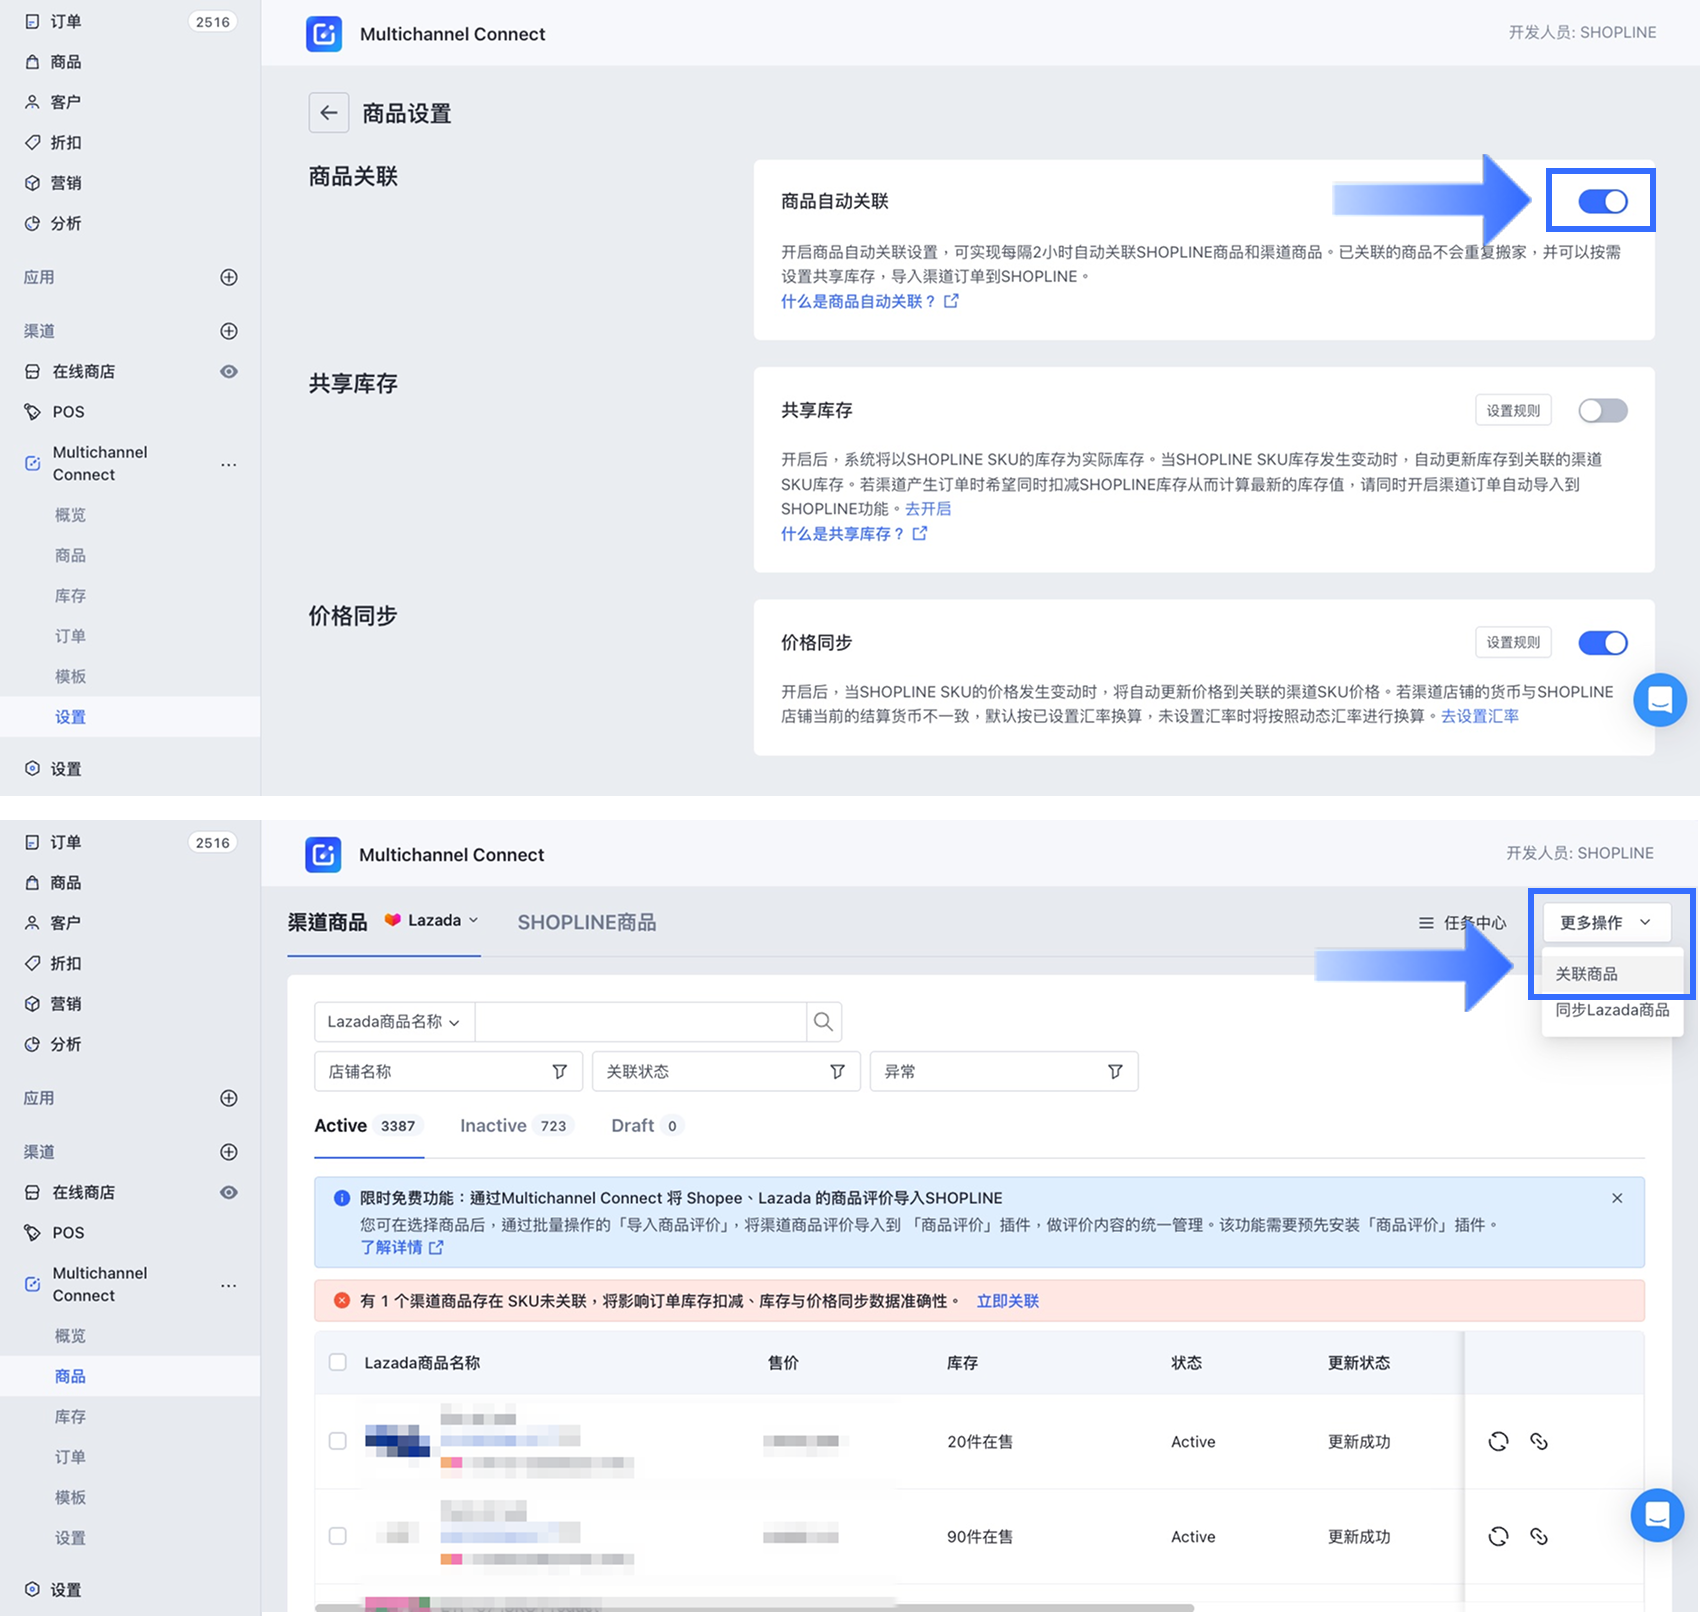Open 折扣 in the upper screenshot sidebar
The height and width of the screenshot is (1616, 1700).
click(66, 143)
